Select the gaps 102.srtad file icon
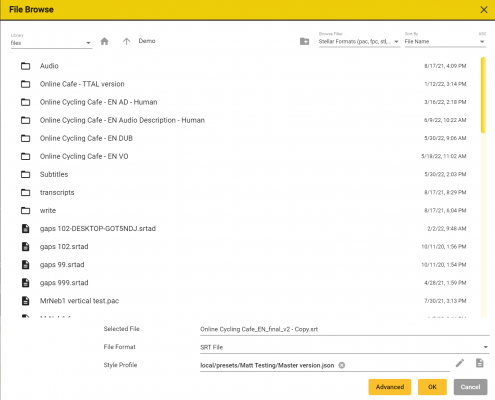Image resolution: width=495 pixels, height=400 pixels. pyautogui.click(x=25, y=247)
